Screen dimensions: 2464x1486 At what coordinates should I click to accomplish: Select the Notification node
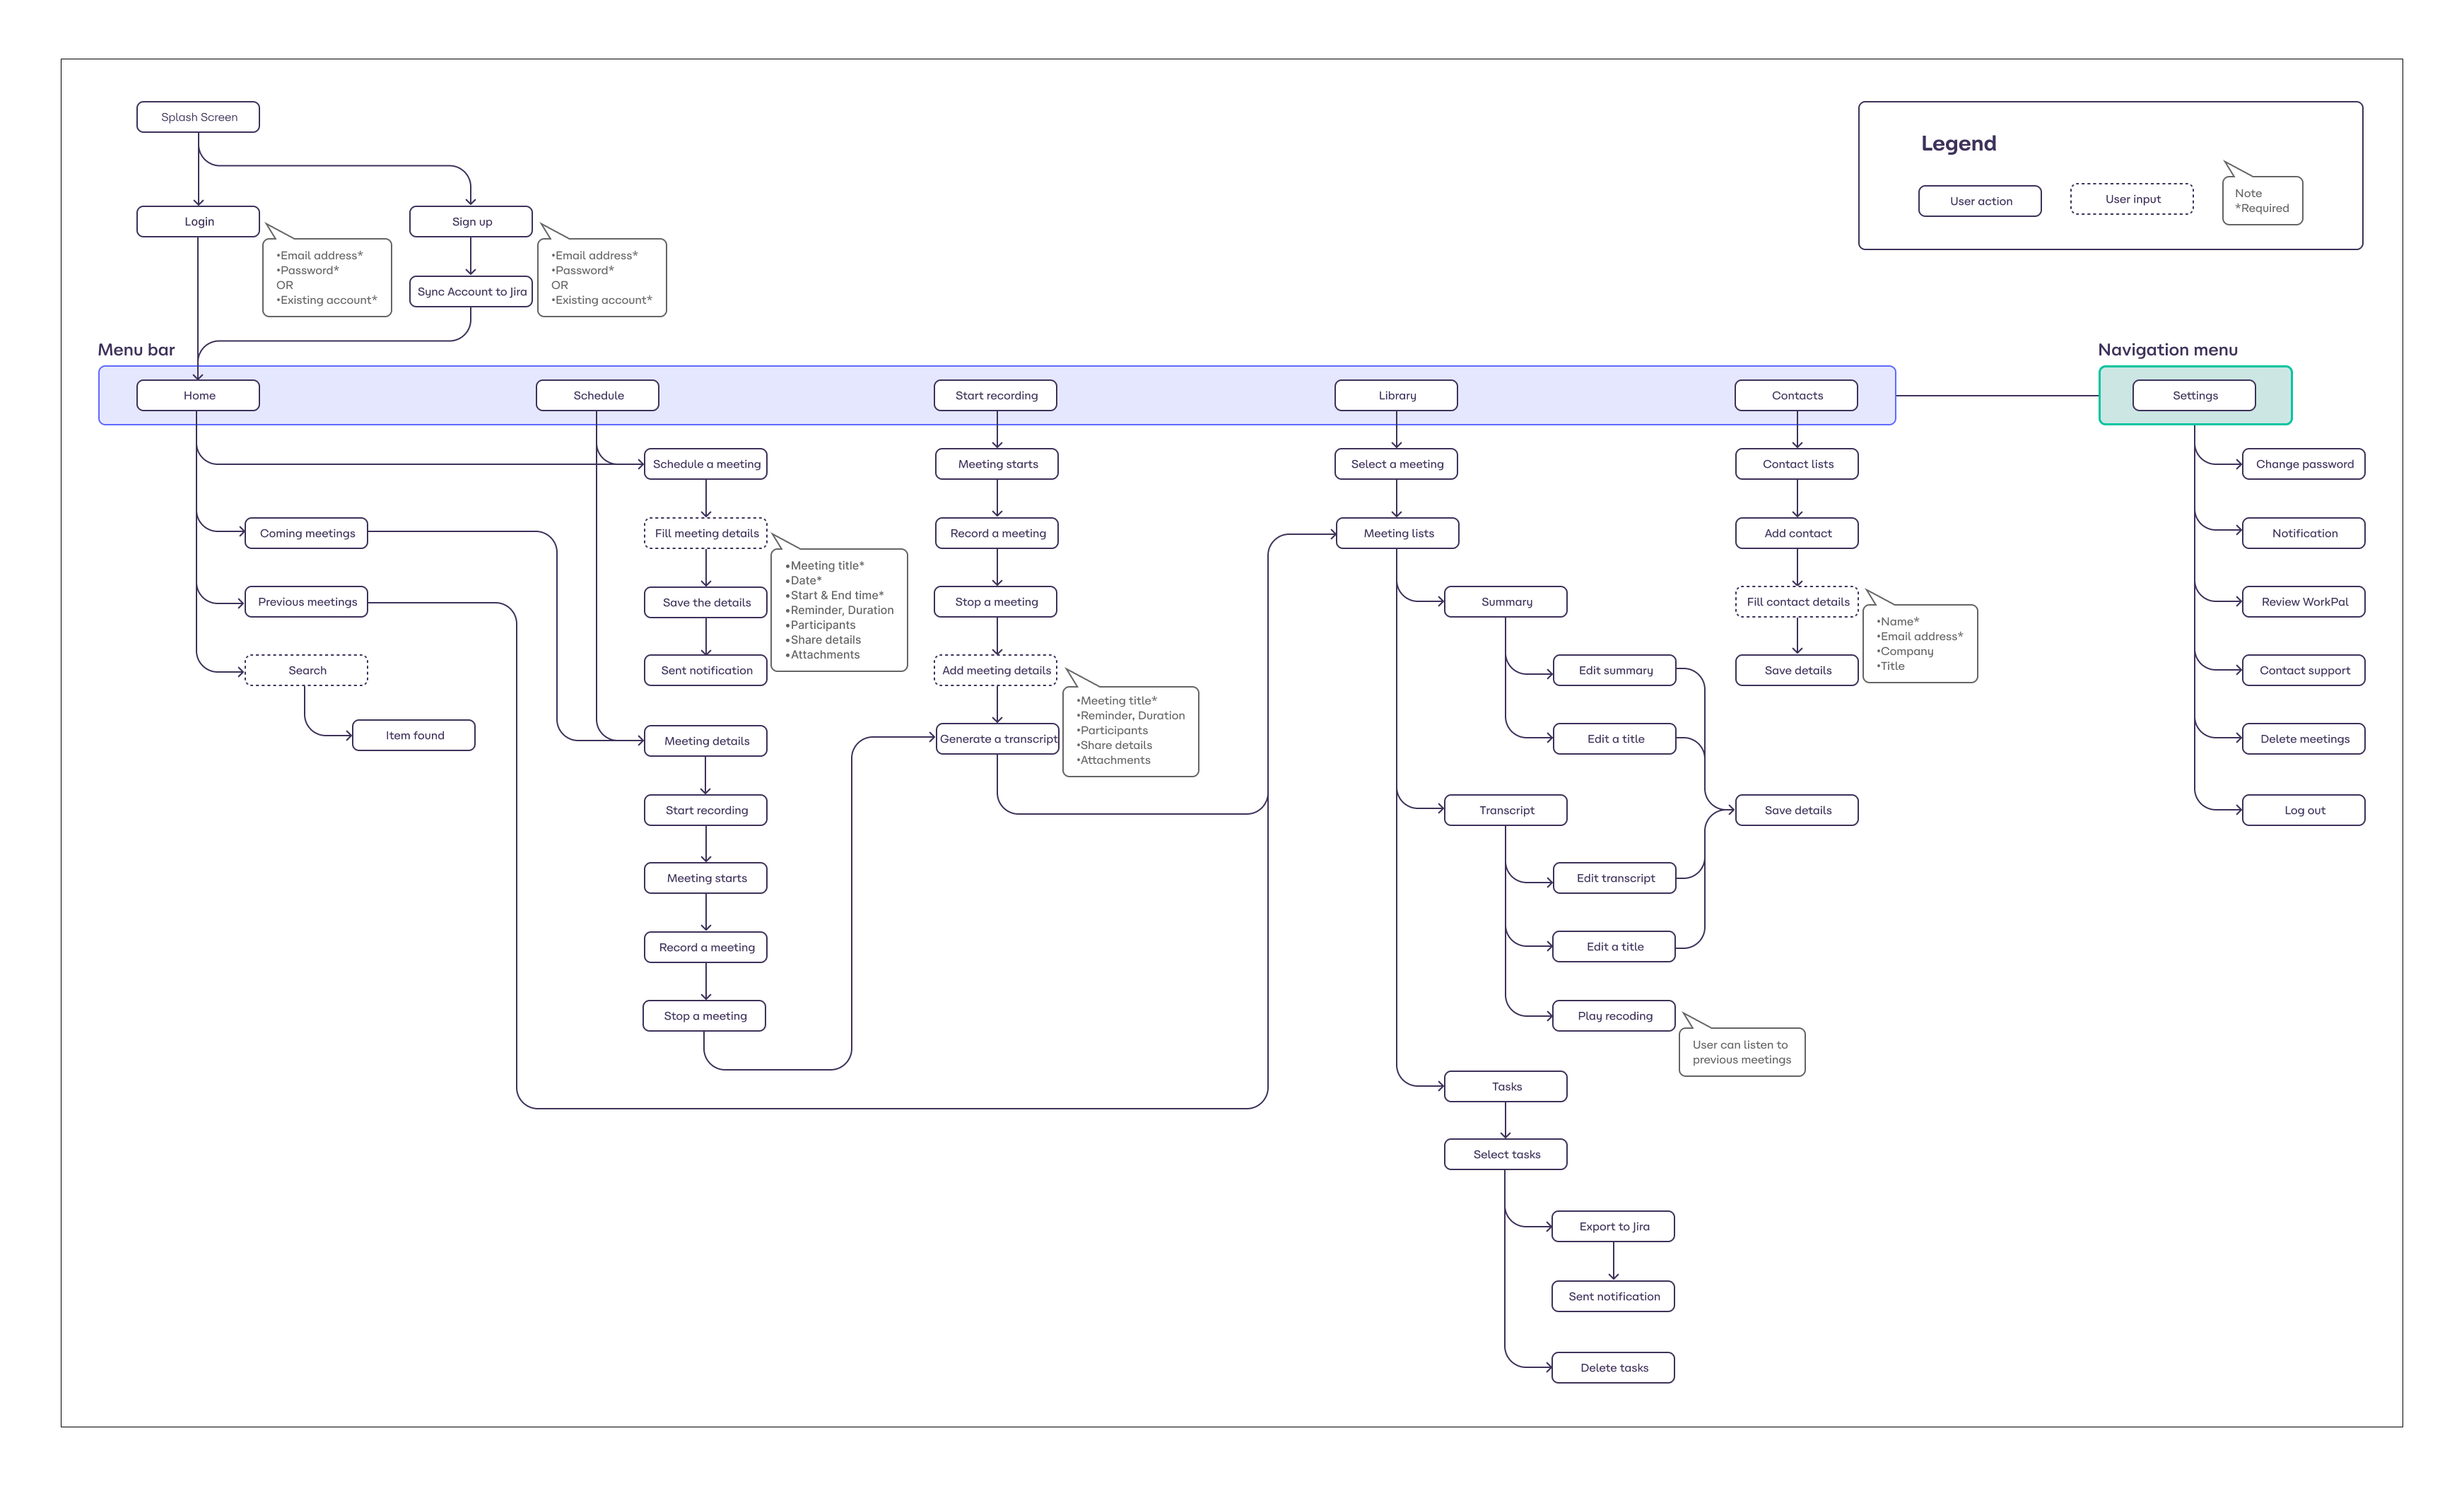tap(2304, 533)
